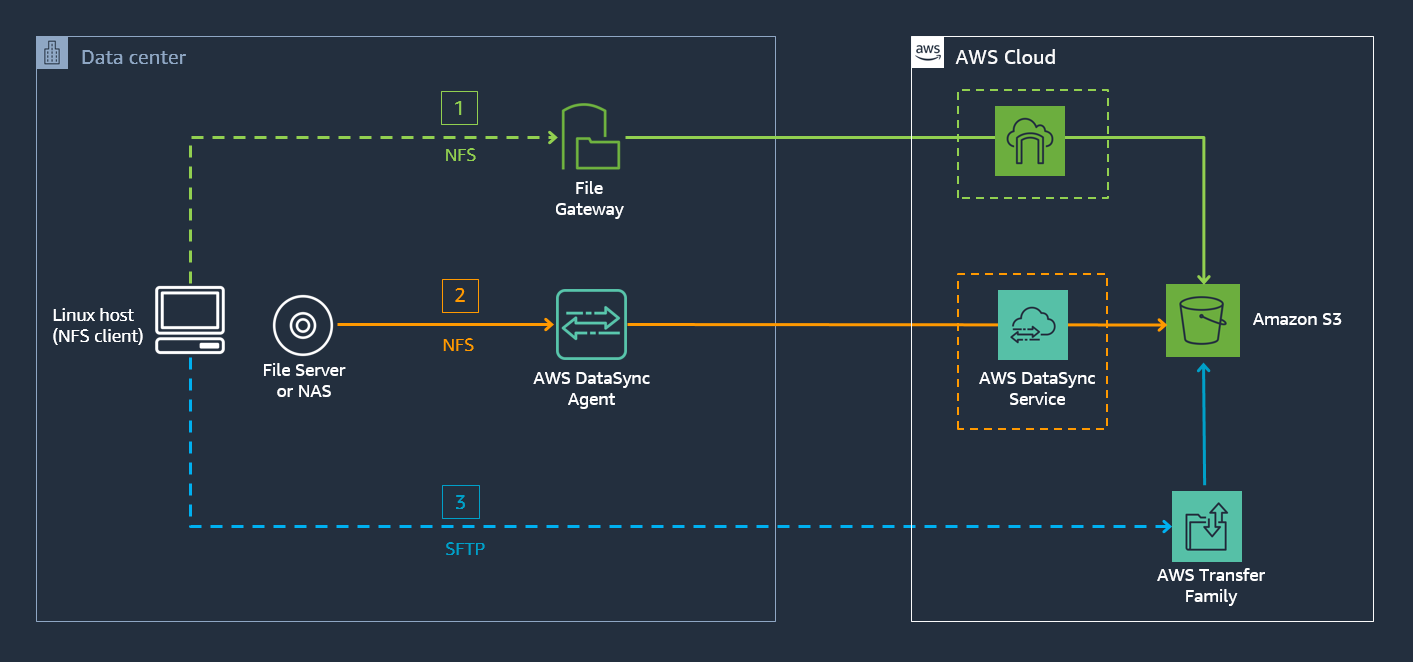Click the blue 'SFTP' label
Viewport: 1413px width, 662px height.
(464, 549)
